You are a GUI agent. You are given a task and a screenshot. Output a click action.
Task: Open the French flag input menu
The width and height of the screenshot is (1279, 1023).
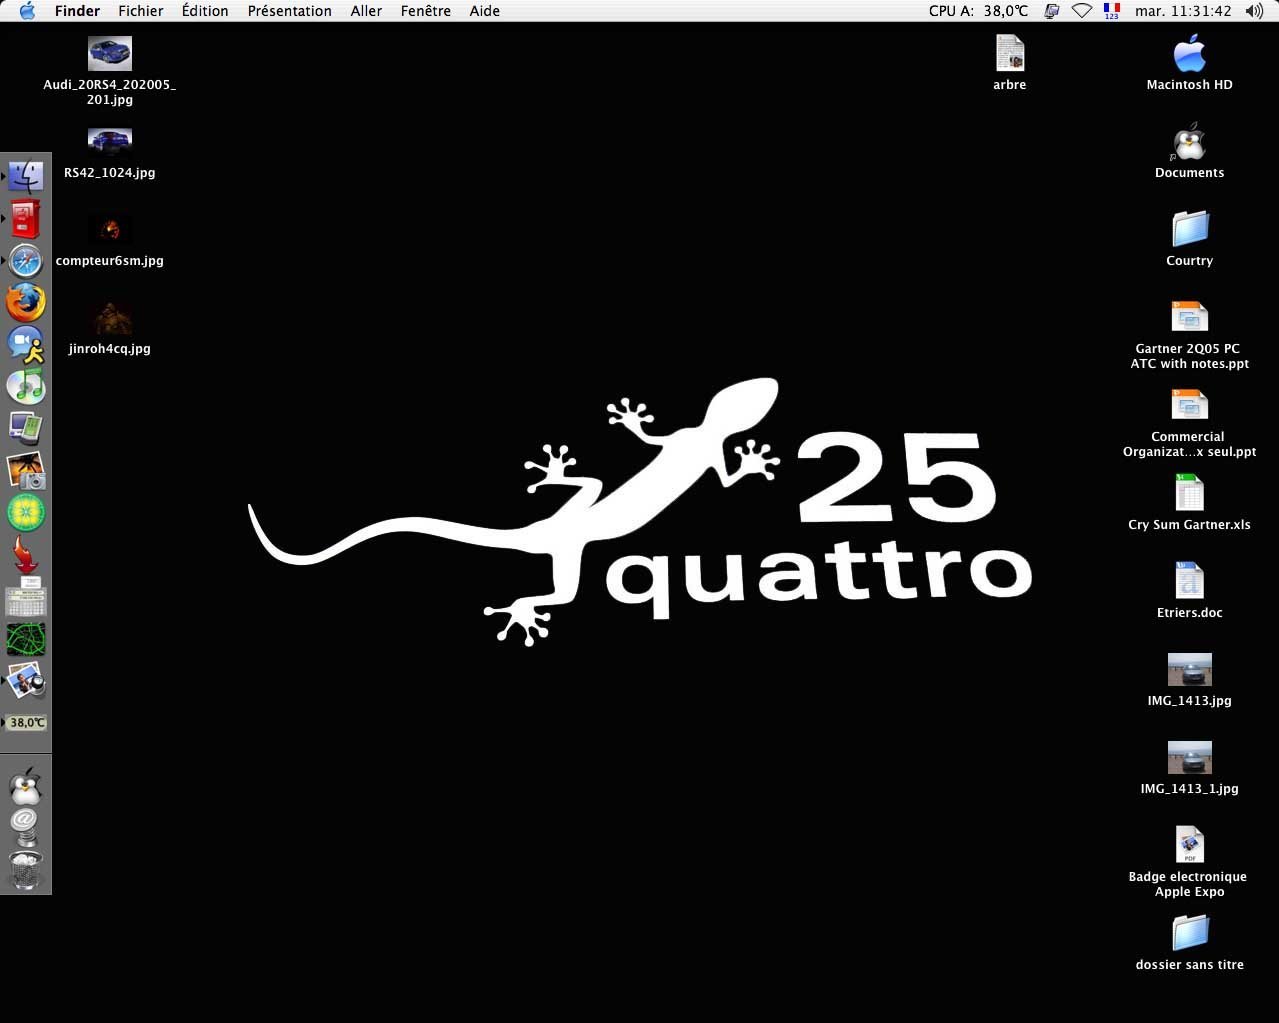pos(1111,11)
